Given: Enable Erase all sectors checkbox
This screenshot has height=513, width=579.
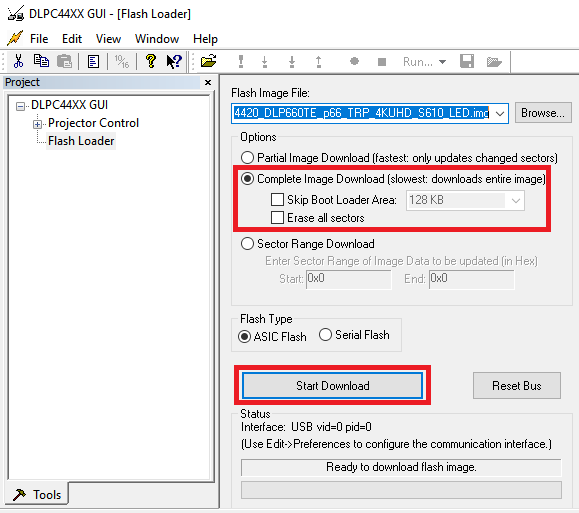Looking at the screenshot, I should [277, 218].
